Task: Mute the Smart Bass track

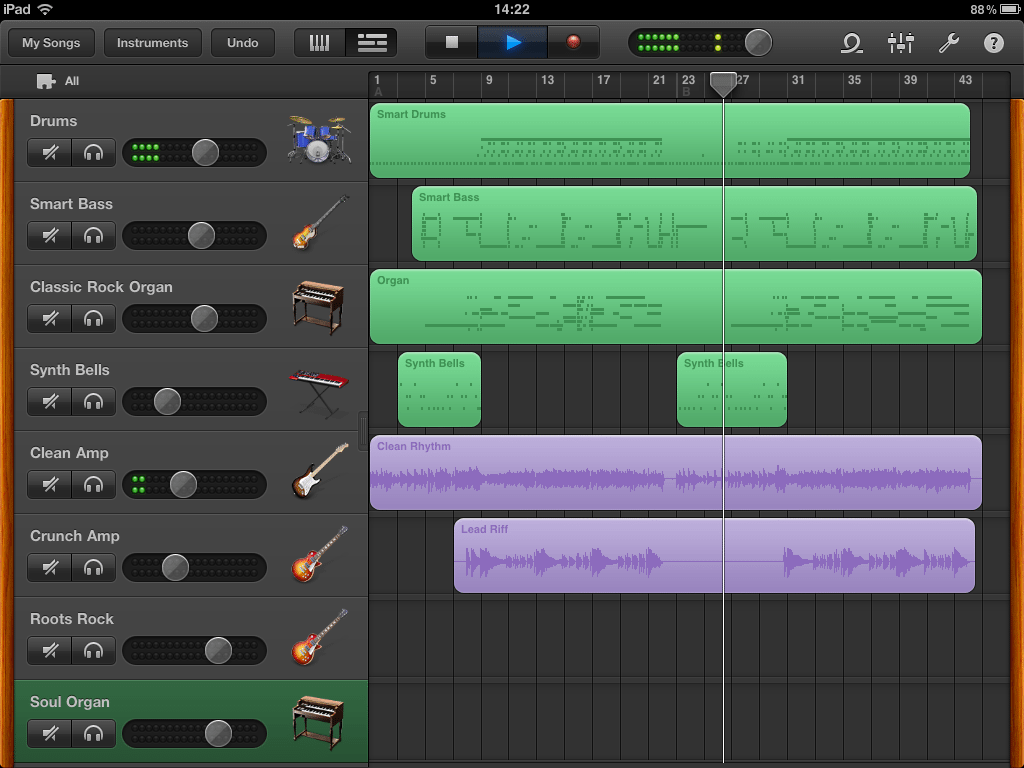Action: [50, 236]
